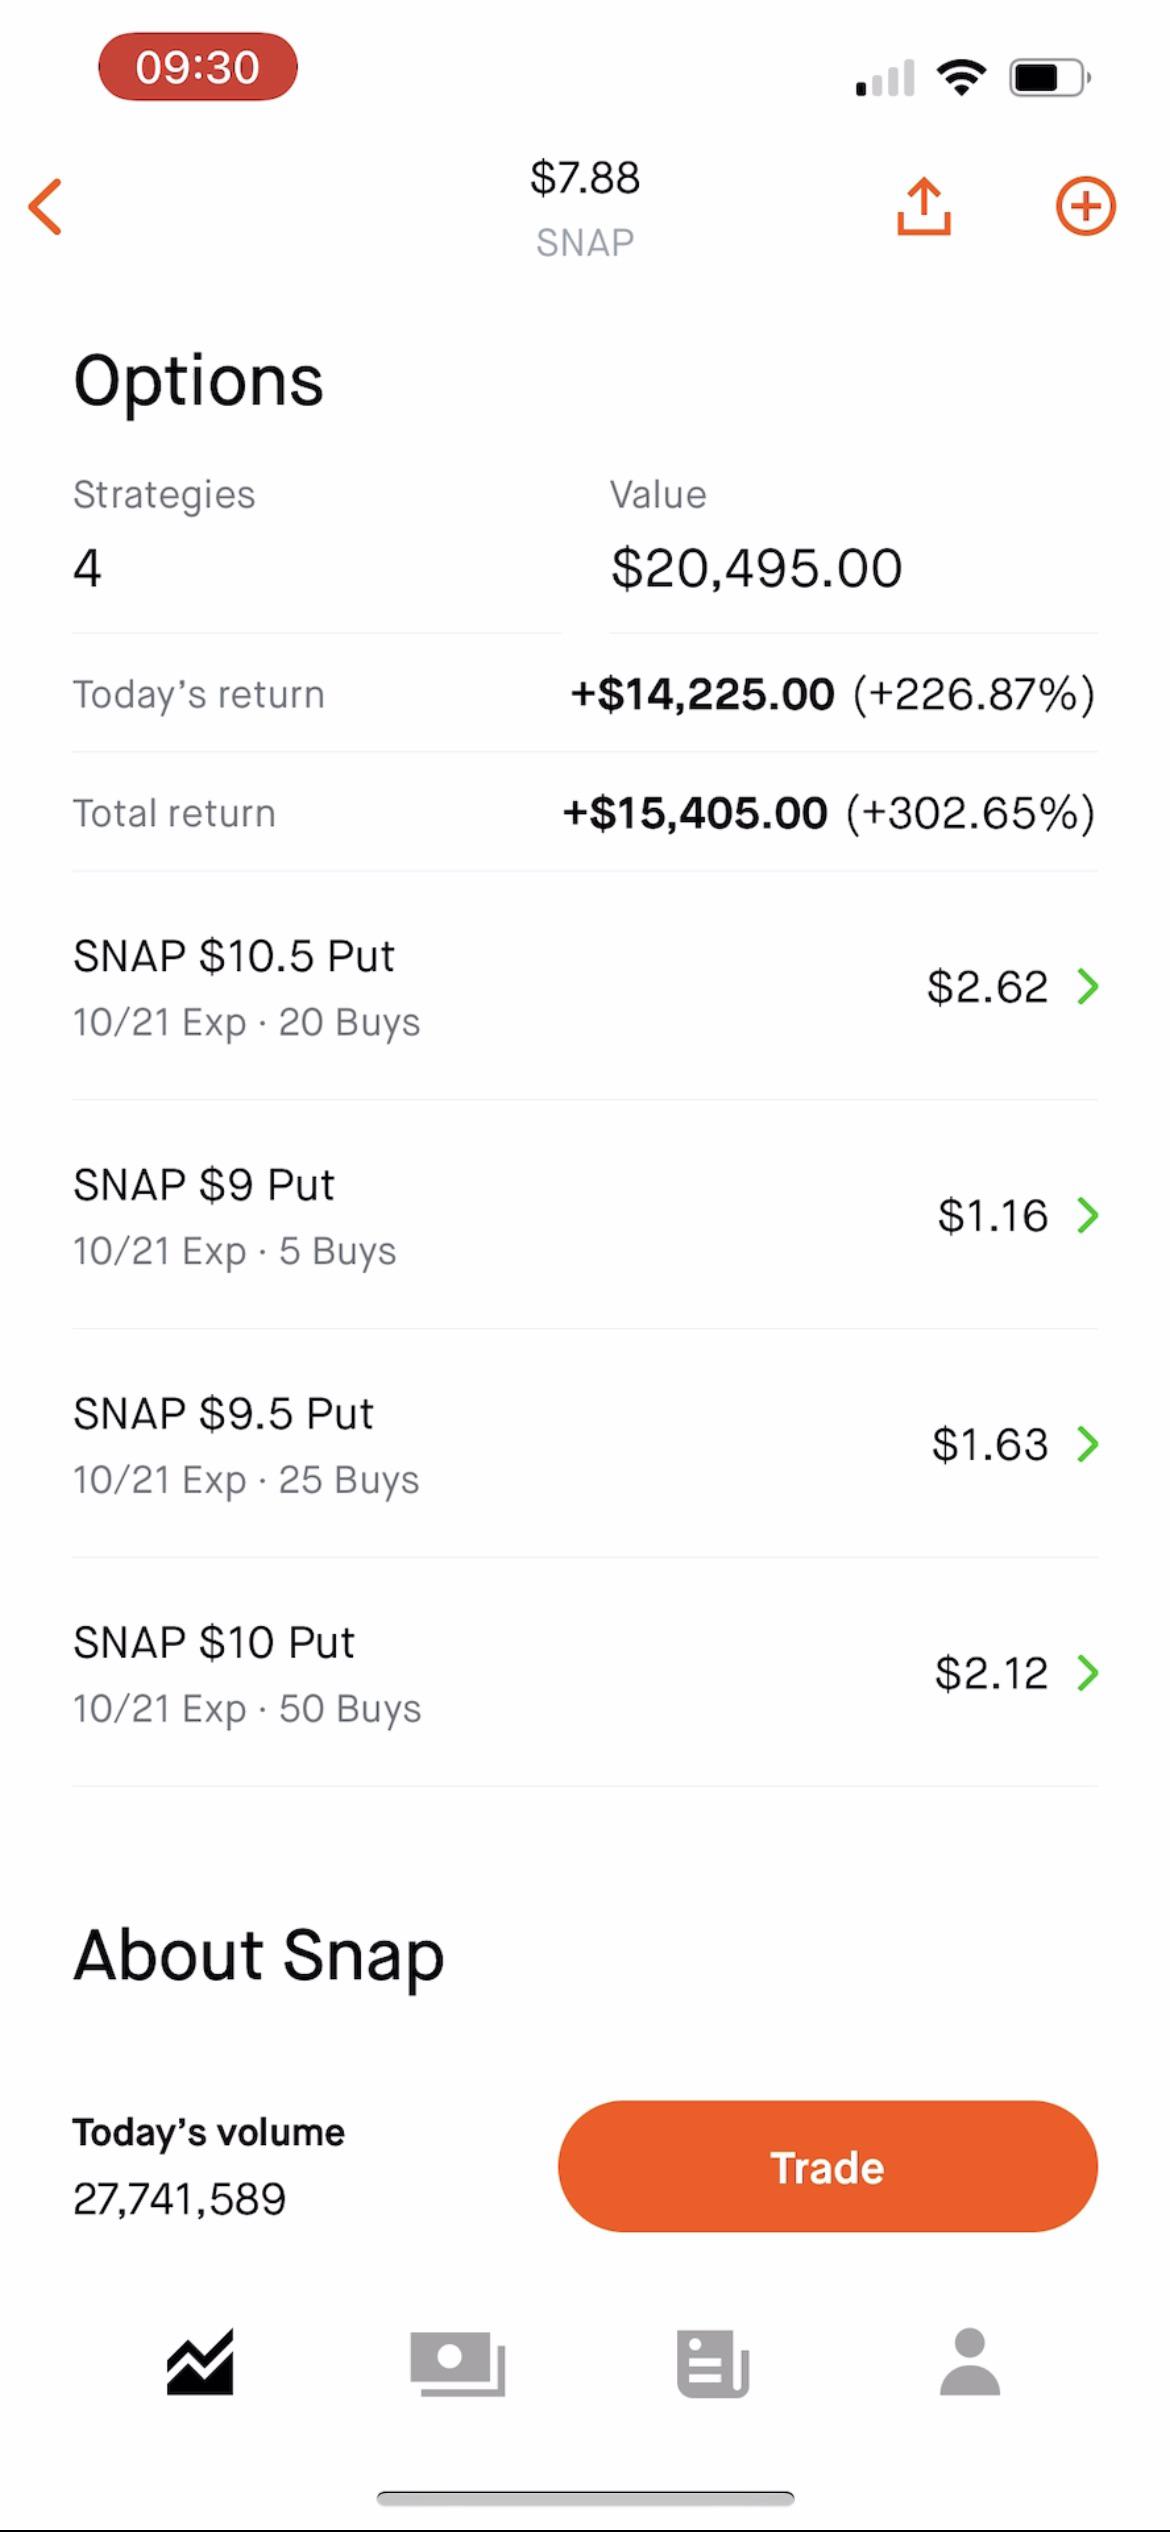The height and width of the screenshot is (2532, 1170).
Task: Open the account profile tab icon
Action: point(969,2362)
